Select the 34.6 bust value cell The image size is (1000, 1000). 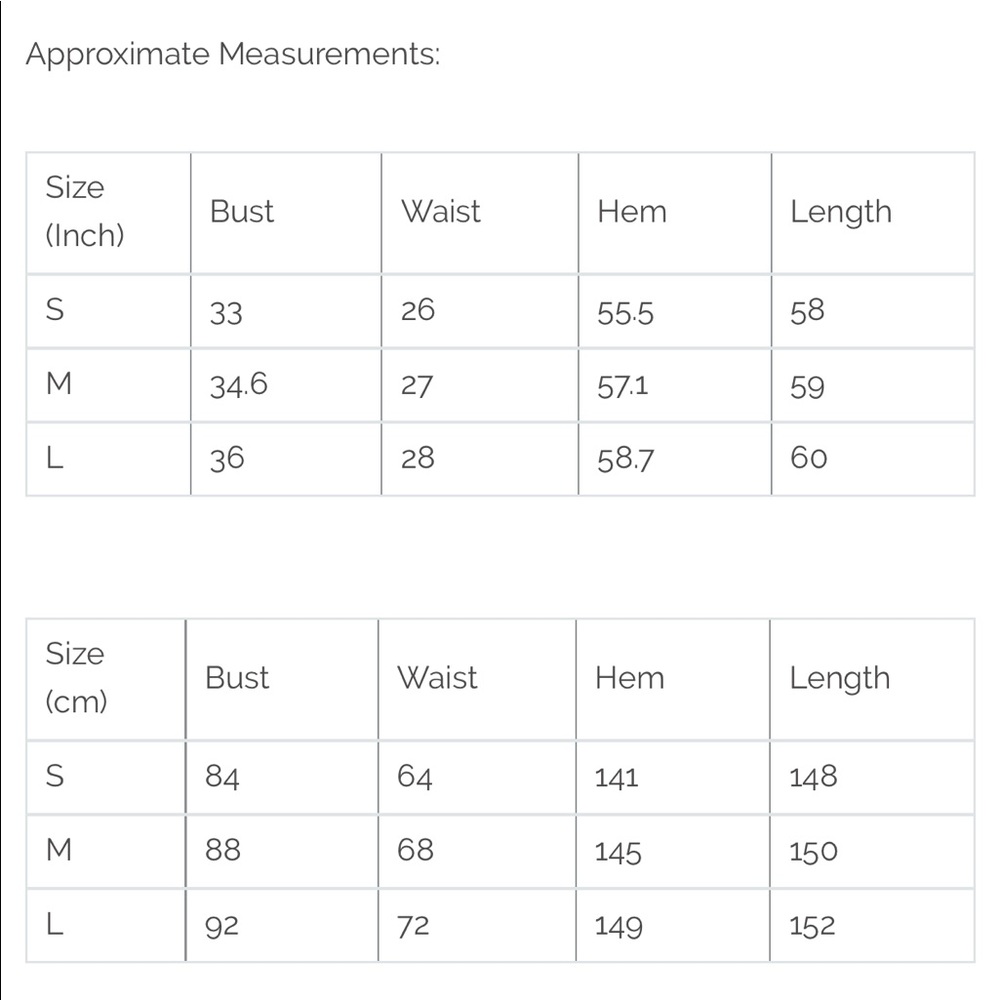pos(238,385)
